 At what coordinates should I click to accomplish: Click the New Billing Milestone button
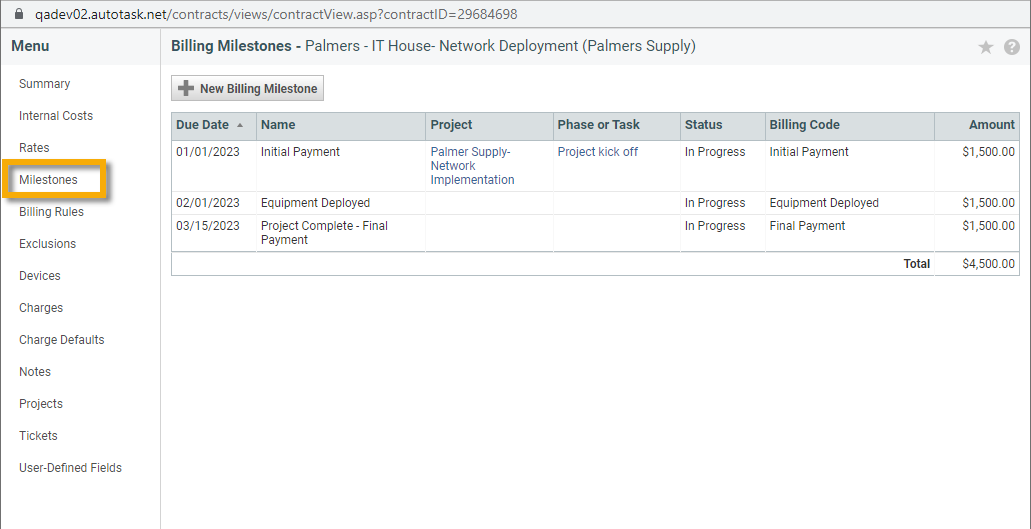[247, 89]
